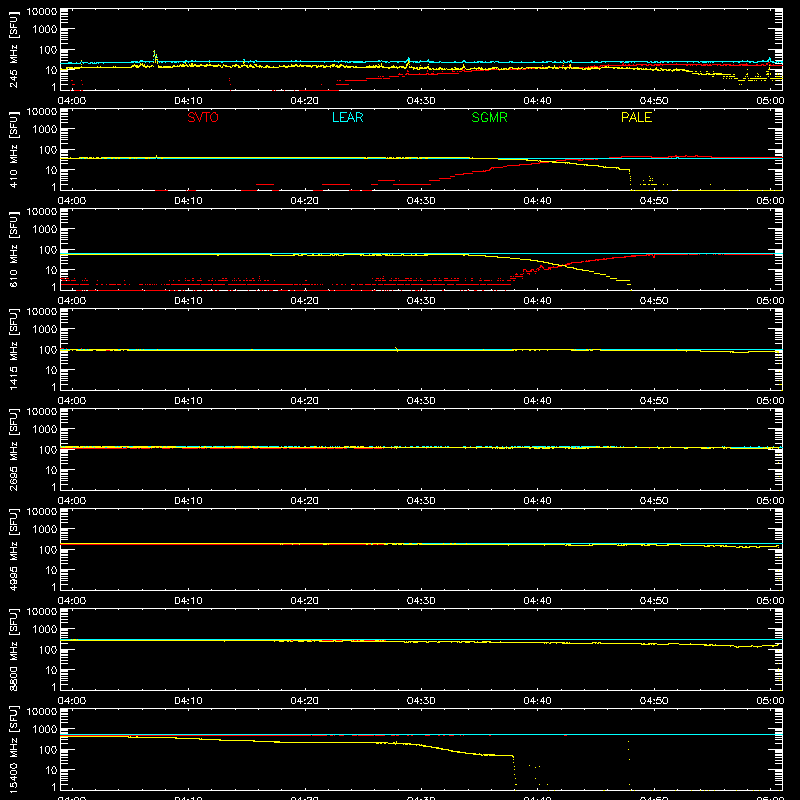The width and height of the screenshot is (800, 800).
Task: Click the 100 tick label of the 610 MHz plot
Action: [x=48, y=249]
